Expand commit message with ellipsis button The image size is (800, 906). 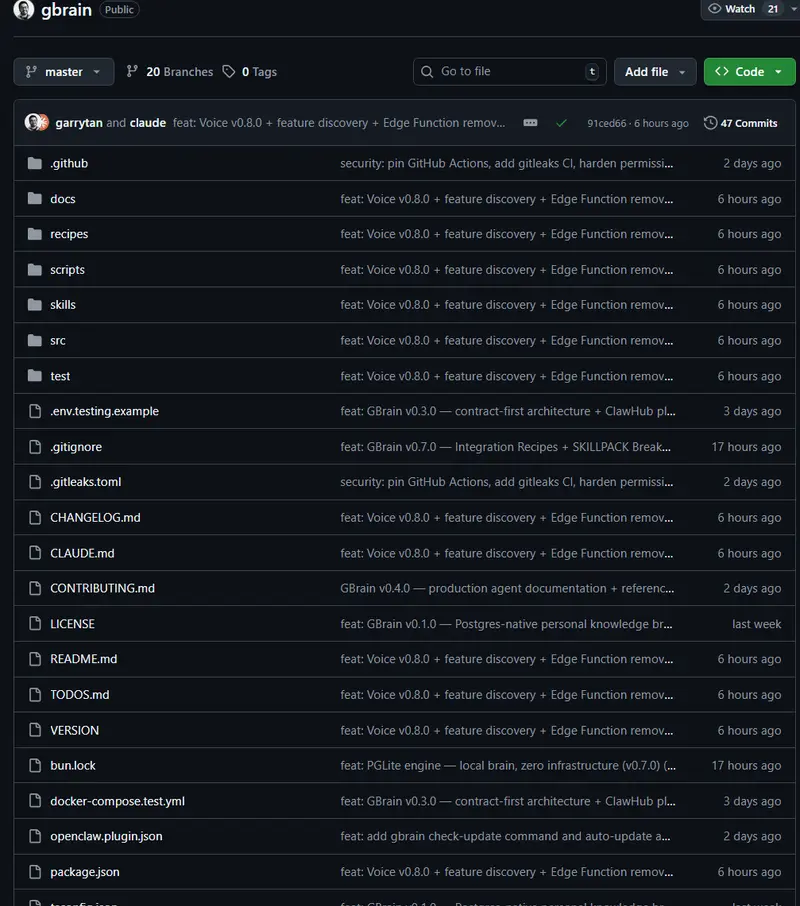point(530,123)
